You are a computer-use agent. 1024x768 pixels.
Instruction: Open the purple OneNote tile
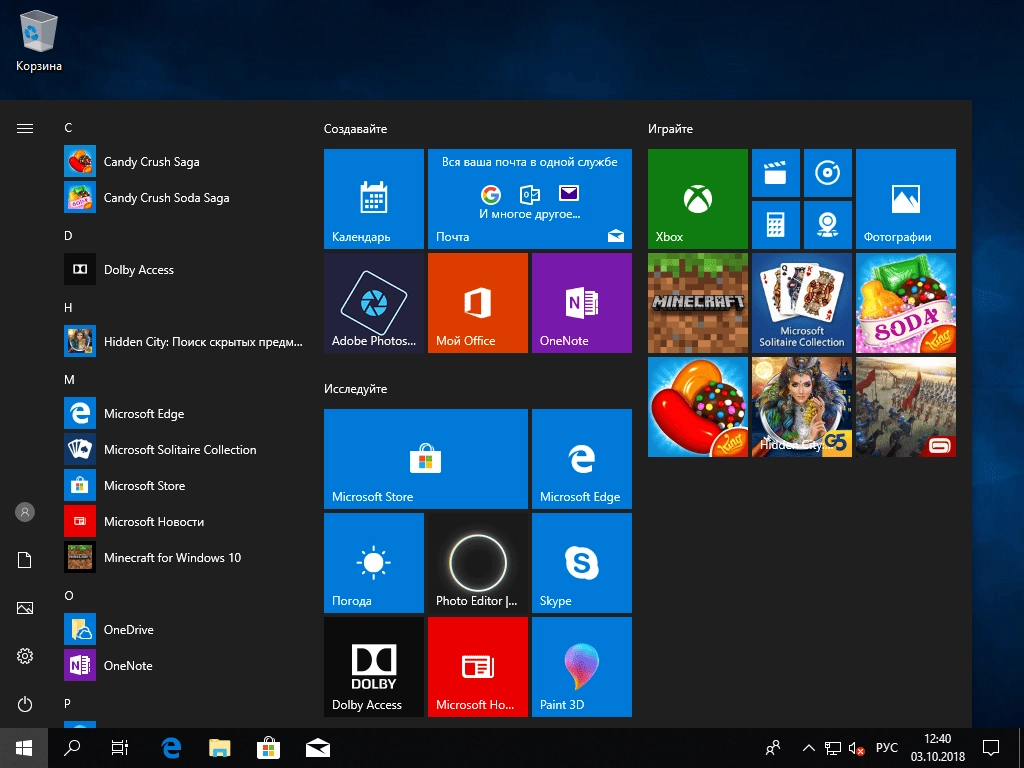pyautogui.click(x=582, y=303)
